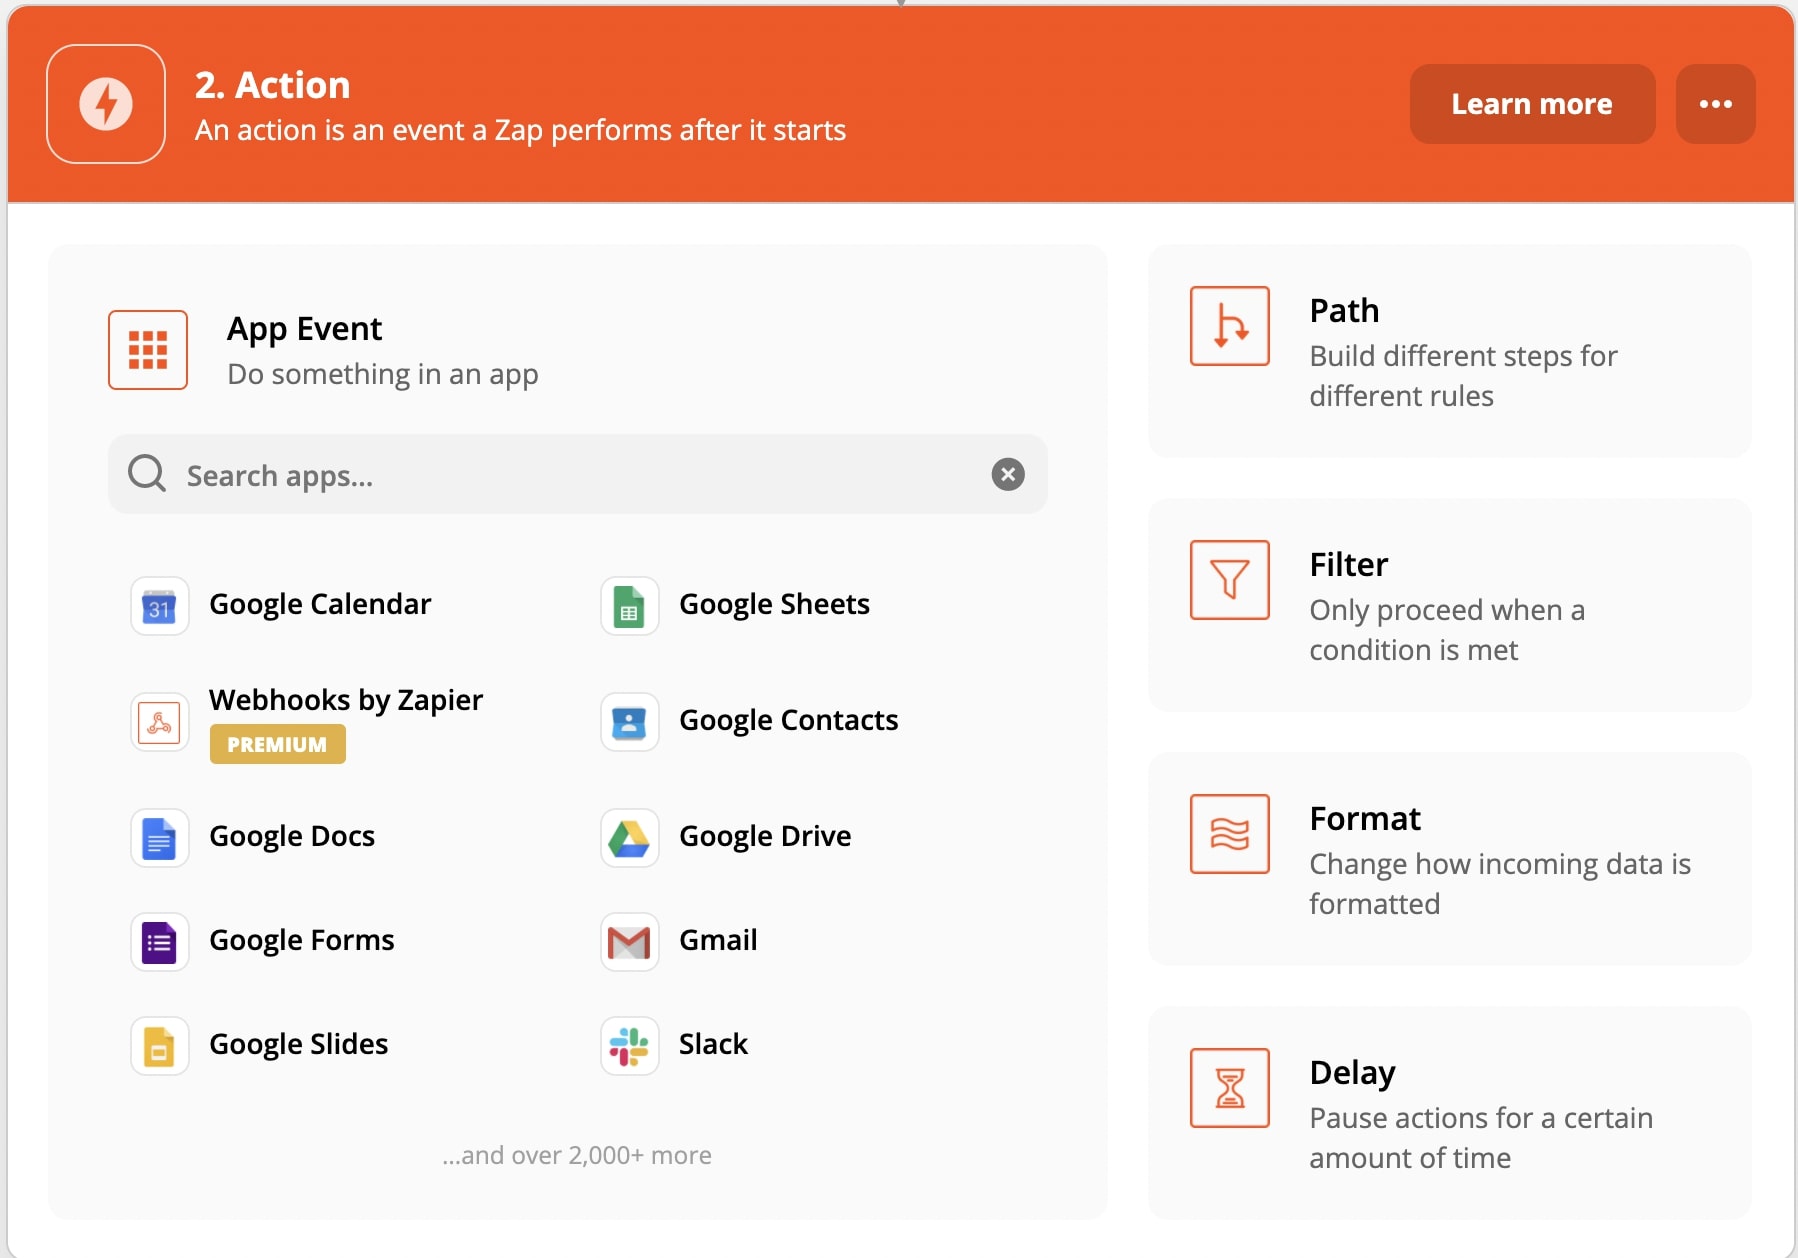
Task: Click the Learn more button
Action: coord(1532,104)
